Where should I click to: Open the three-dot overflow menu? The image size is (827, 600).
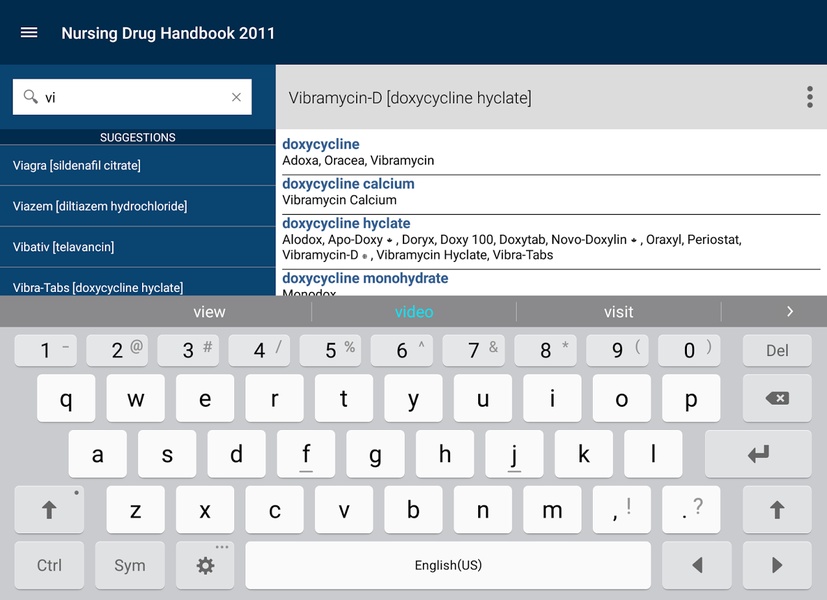(810, 97)
